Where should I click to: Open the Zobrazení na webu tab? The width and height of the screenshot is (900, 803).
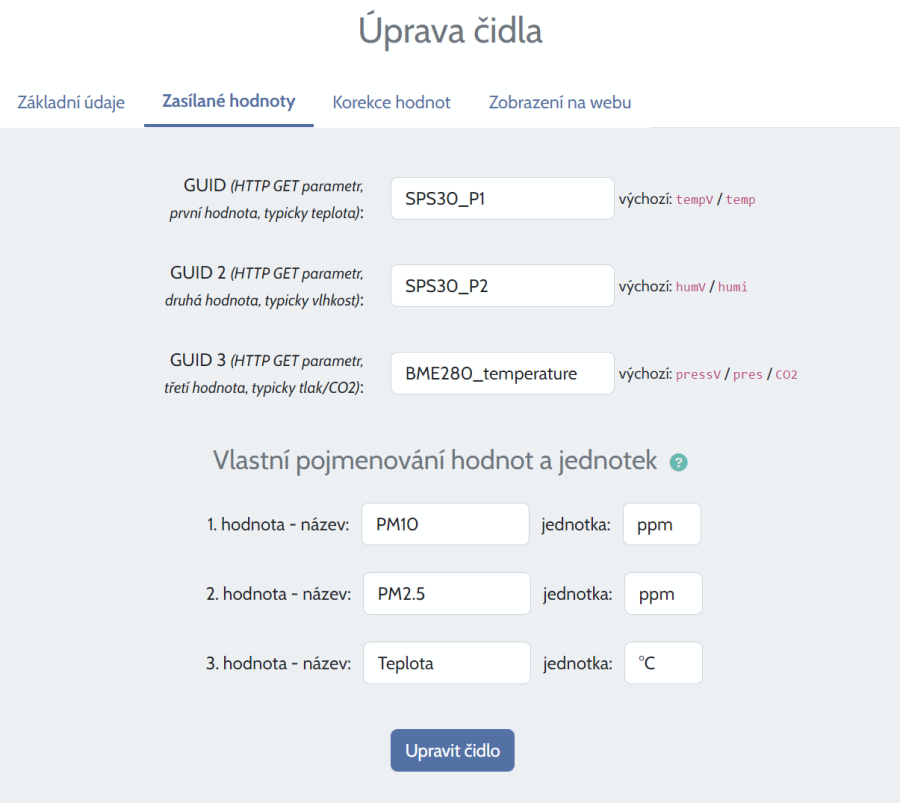(559, 102)
